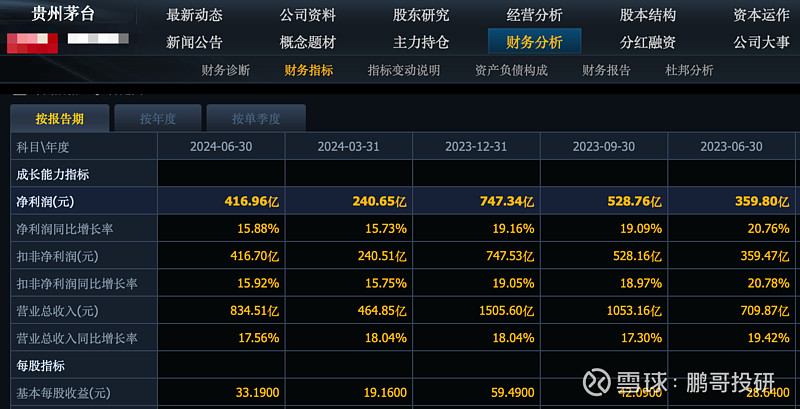Click the 2024-03-31 column header

(348, 147)
